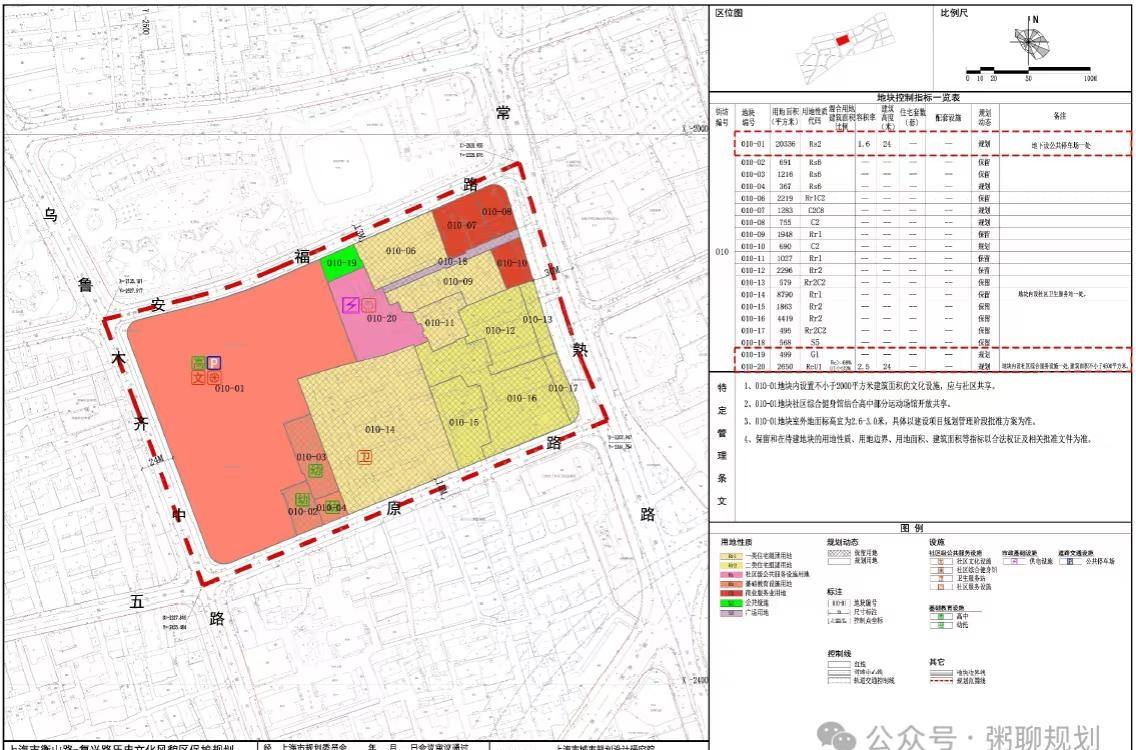Click the green 高 high-school icon in parcel 010-01
The height and width of the screenshot is (750, 1136).
pyautogui.click(x=198, y=363)
